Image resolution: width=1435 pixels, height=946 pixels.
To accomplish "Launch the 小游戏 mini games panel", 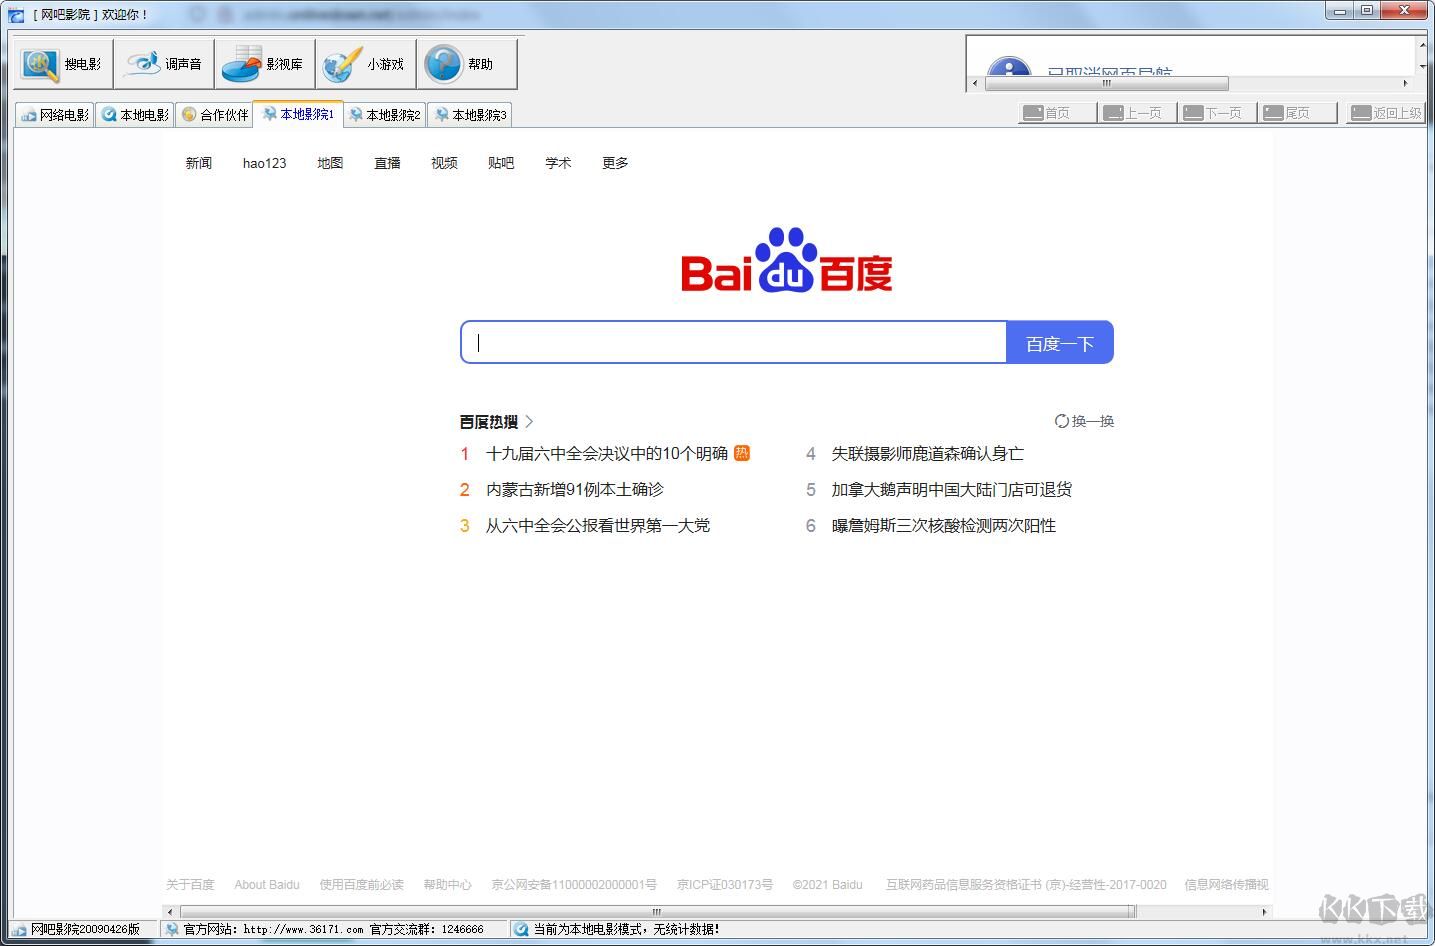I will pos(365,63).
